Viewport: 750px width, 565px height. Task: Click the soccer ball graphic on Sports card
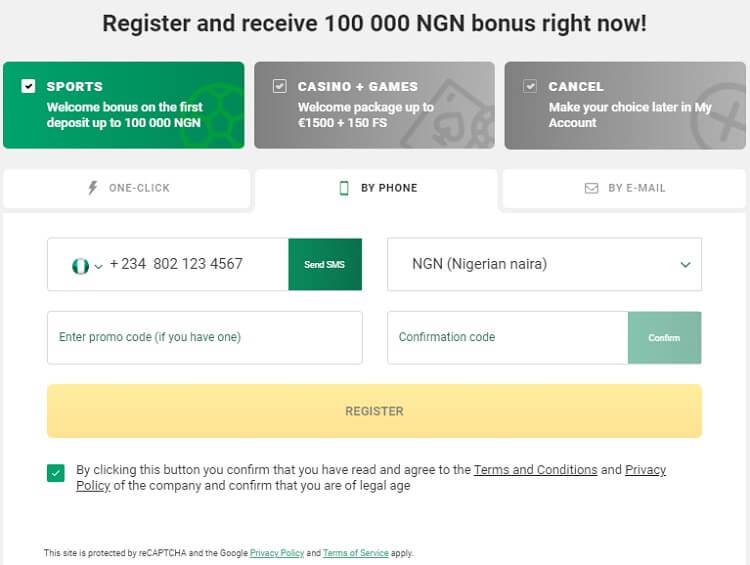(x=212, y=116)
